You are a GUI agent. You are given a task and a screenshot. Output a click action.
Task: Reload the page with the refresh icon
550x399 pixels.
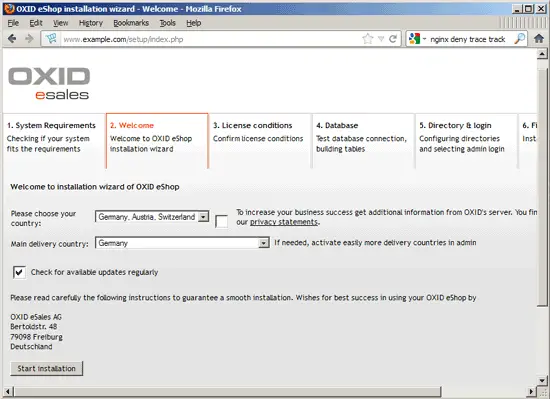click(393, 39)
